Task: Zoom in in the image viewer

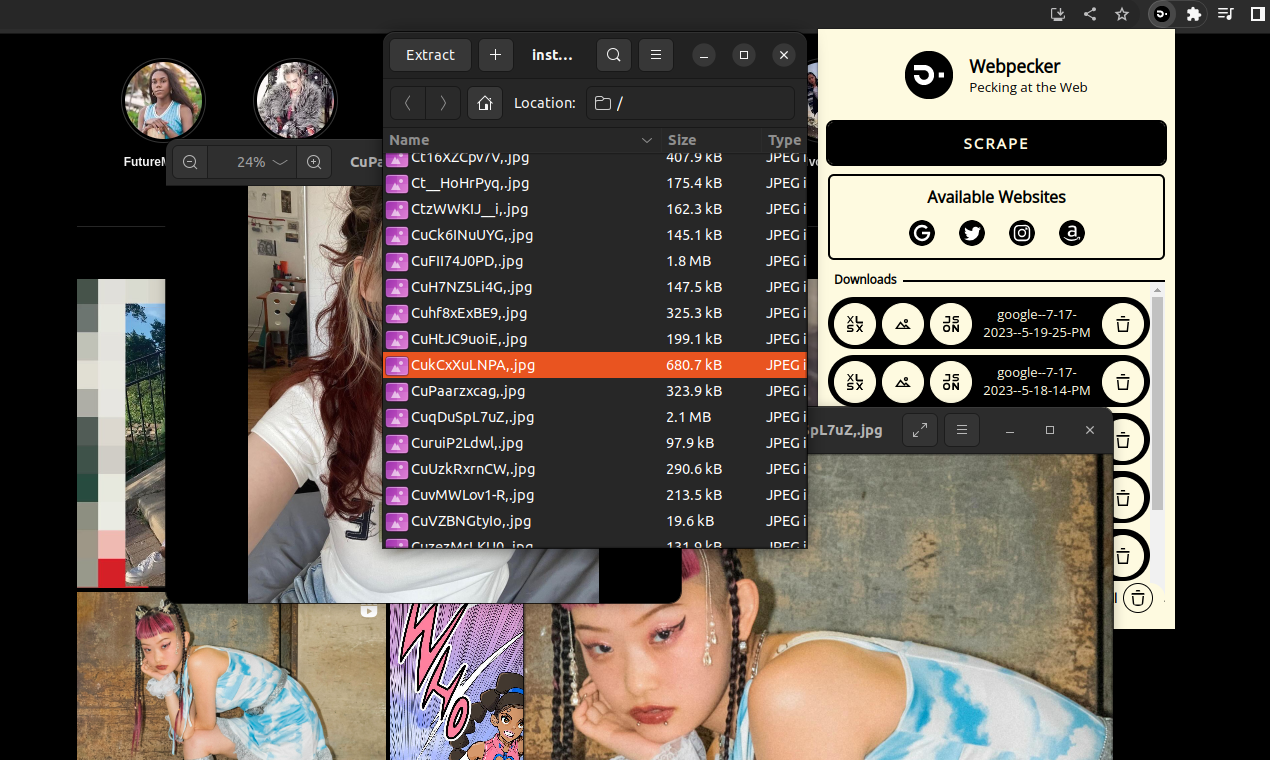Action: coord(314,162)
